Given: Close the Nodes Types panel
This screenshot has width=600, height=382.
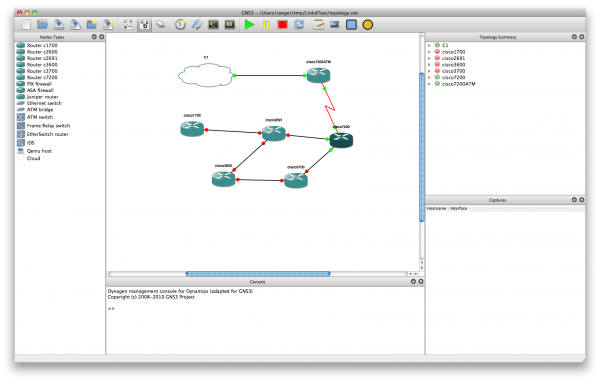Looking at the screenshot, I should 101,37.
